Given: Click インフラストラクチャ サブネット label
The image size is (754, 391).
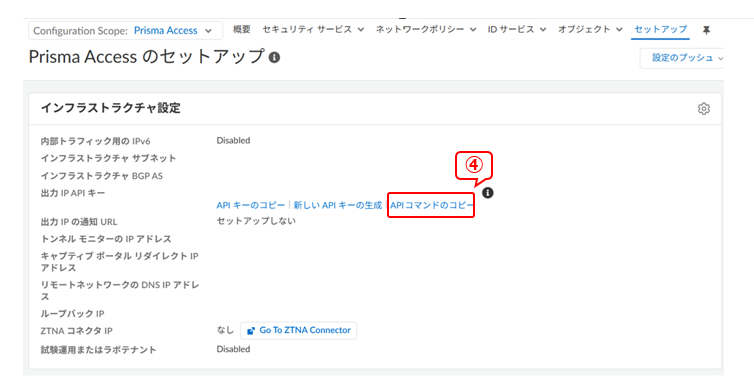Looking at the screenshot, I should (x=108, y=158).
